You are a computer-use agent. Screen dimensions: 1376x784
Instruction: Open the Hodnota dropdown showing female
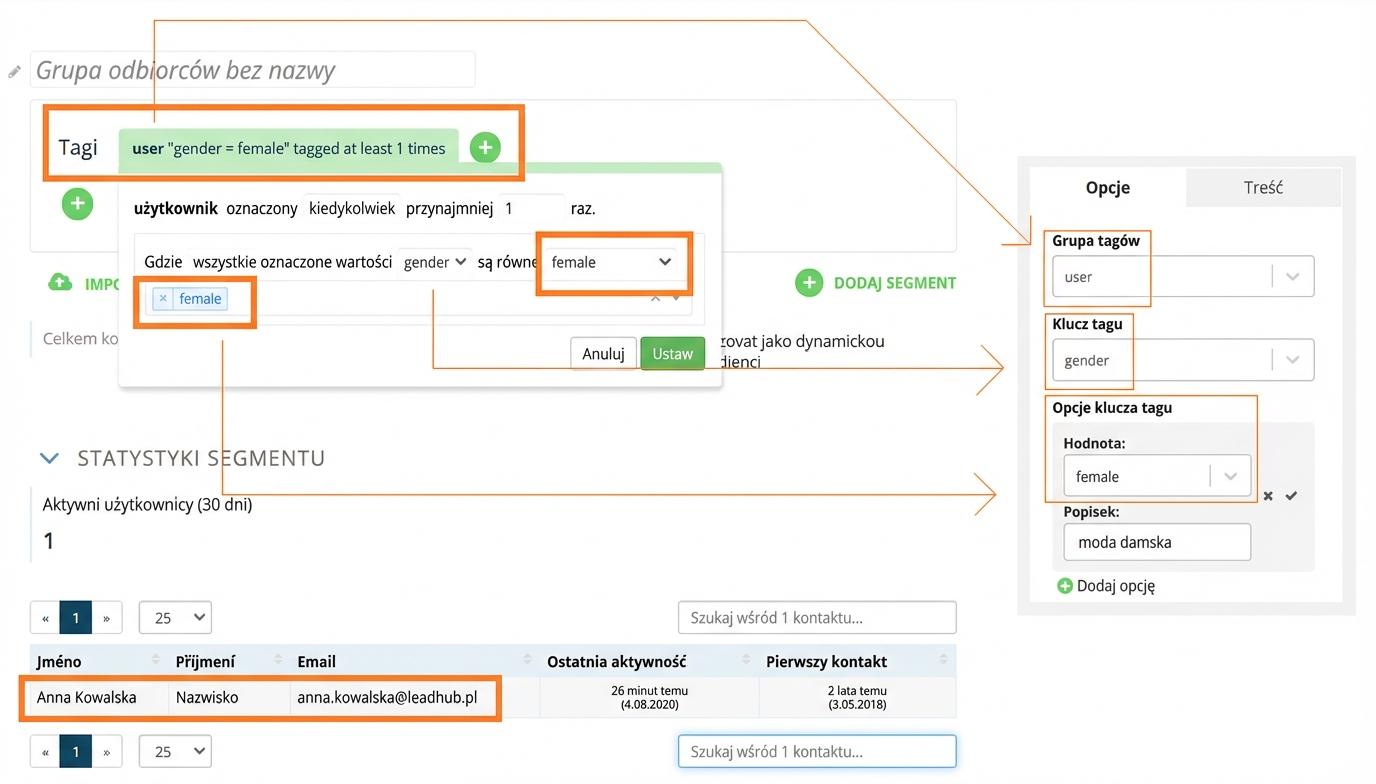(x=1157, y=476)
